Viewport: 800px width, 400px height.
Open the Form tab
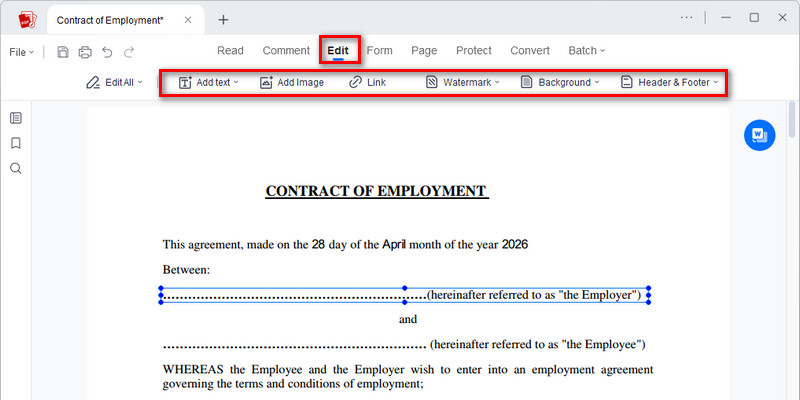380,51
